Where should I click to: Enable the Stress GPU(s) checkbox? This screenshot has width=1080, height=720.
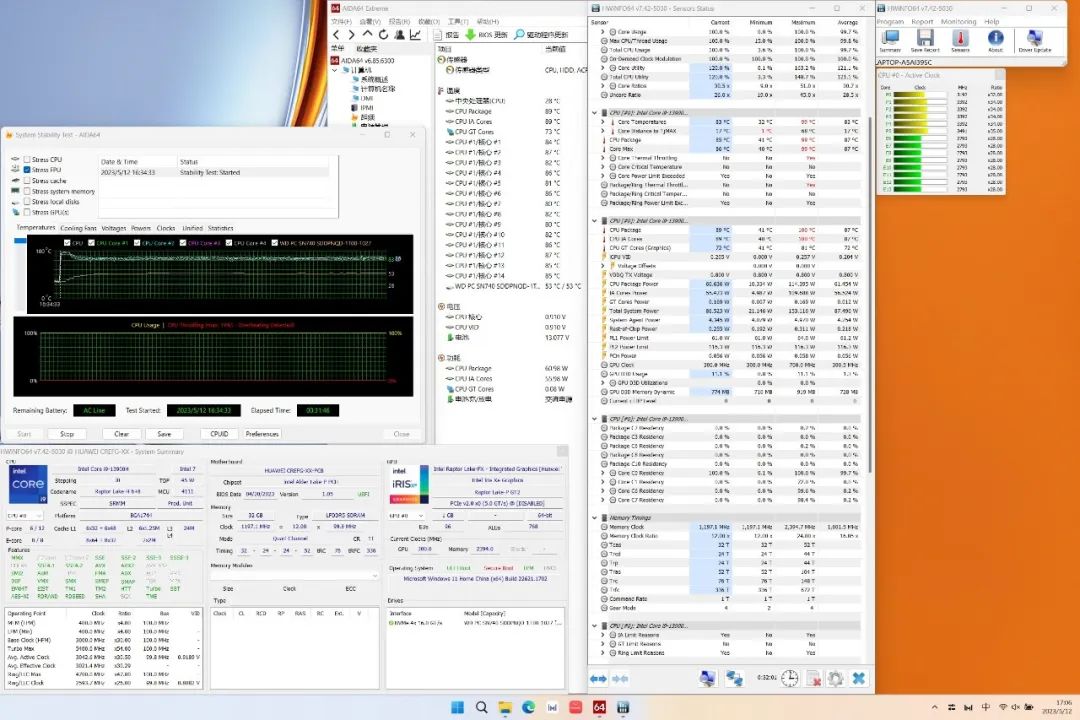pos(27,212)
